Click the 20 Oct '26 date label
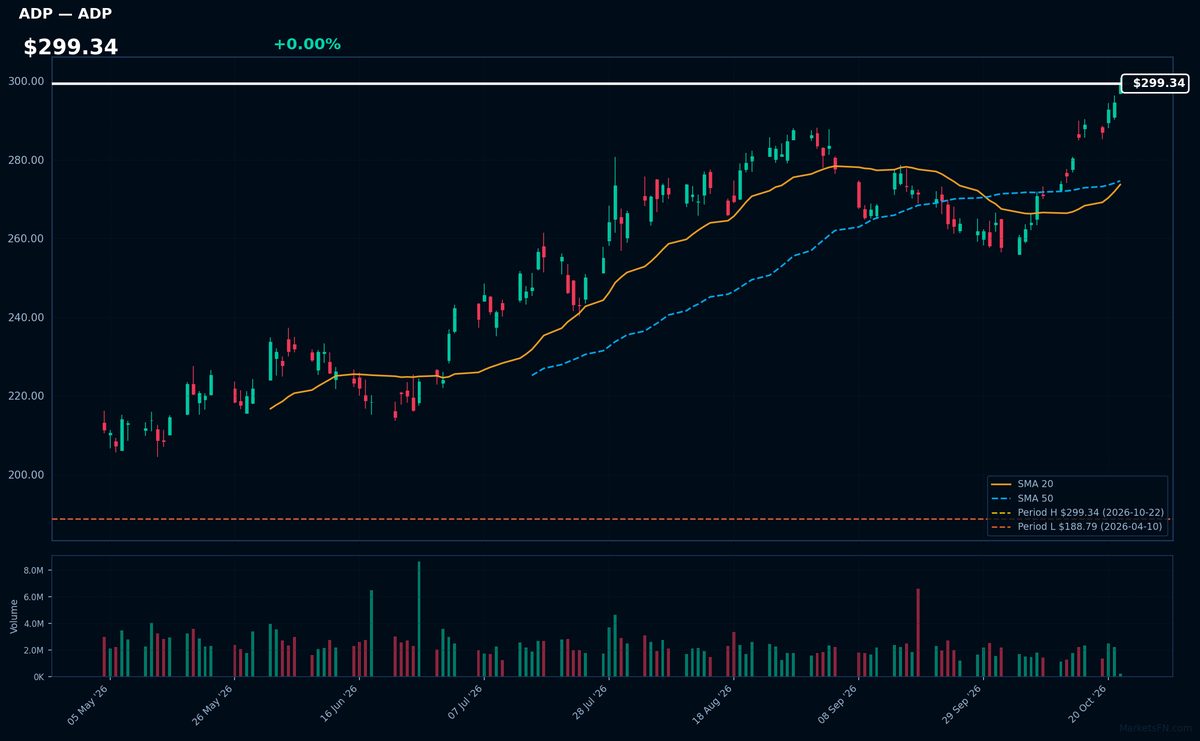 pyautogui.click(x=1086, y=703)
